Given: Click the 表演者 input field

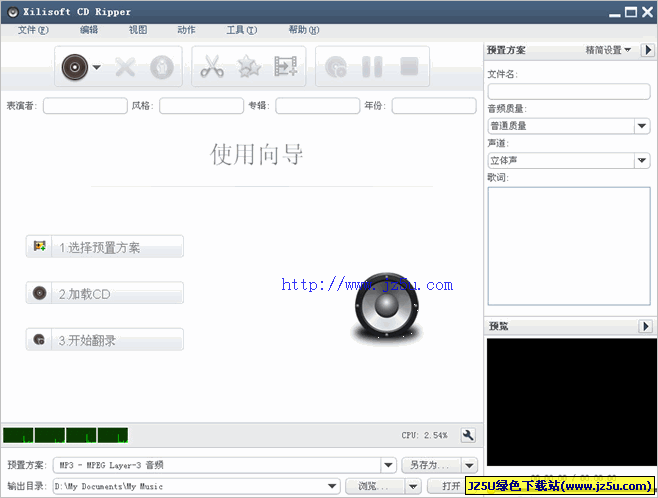Looking at the screenshot, I should 85,106.
